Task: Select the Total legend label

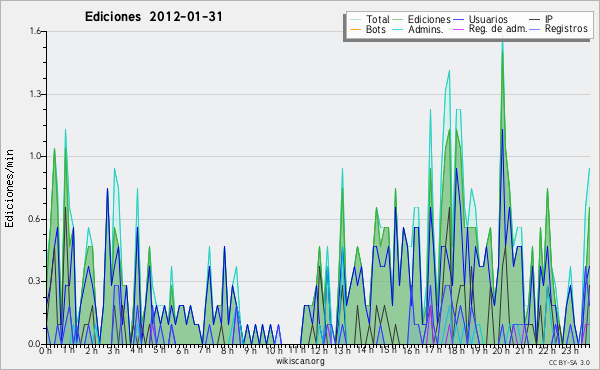Action: point(378,19)
